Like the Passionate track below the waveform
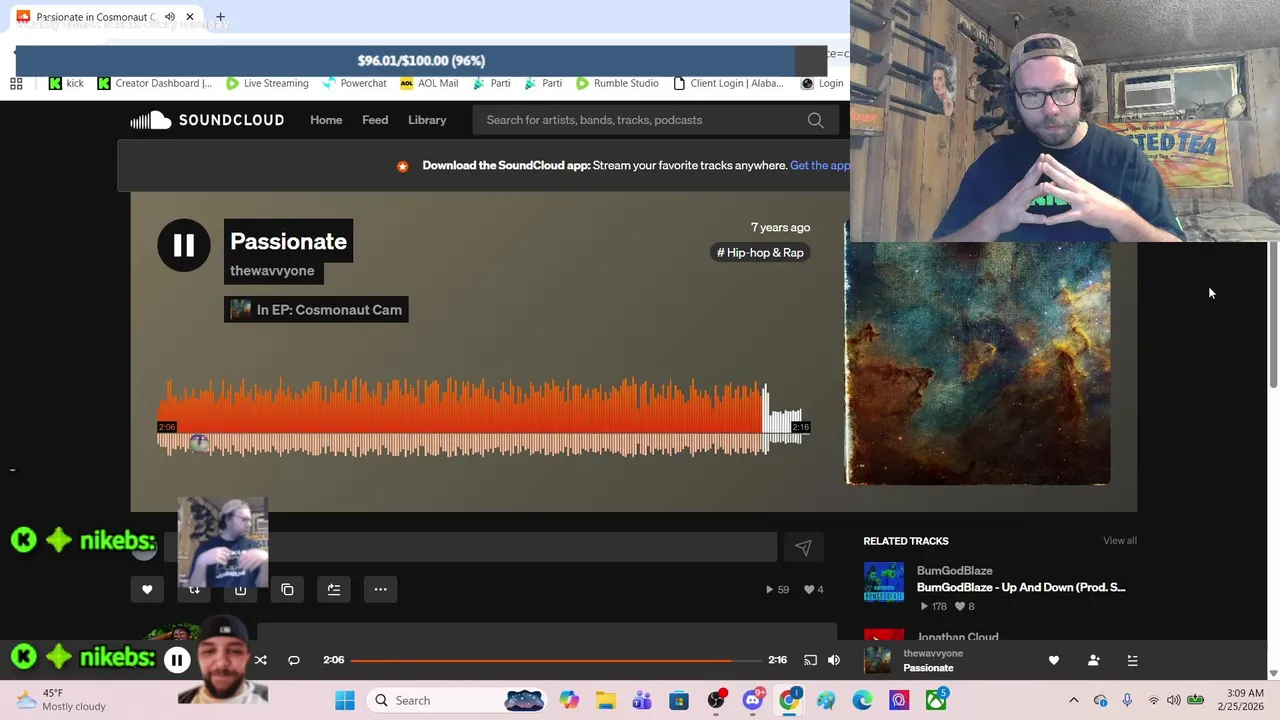This screenshot has height=720, width=1280. click(147, 589)
